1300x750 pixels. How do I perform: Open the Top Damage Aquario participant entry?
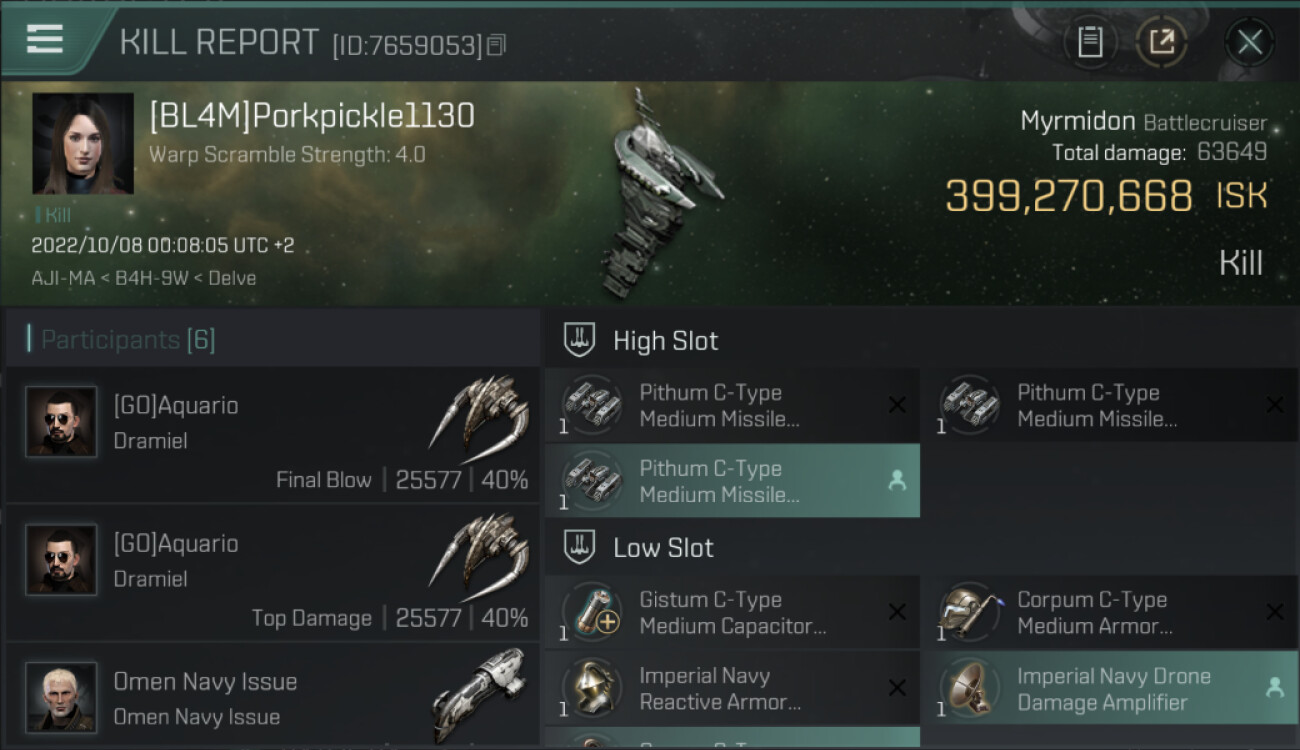pos(273,573)
